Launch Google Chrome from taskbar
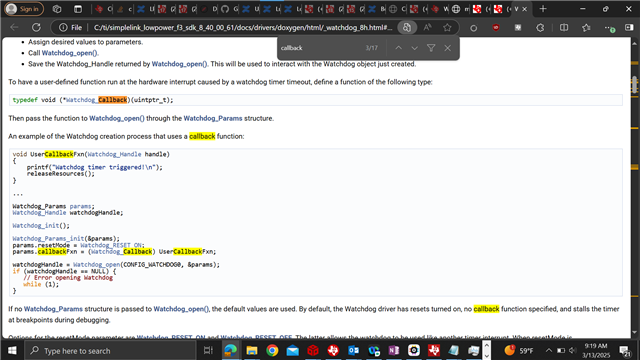 (x=272, y=350)
